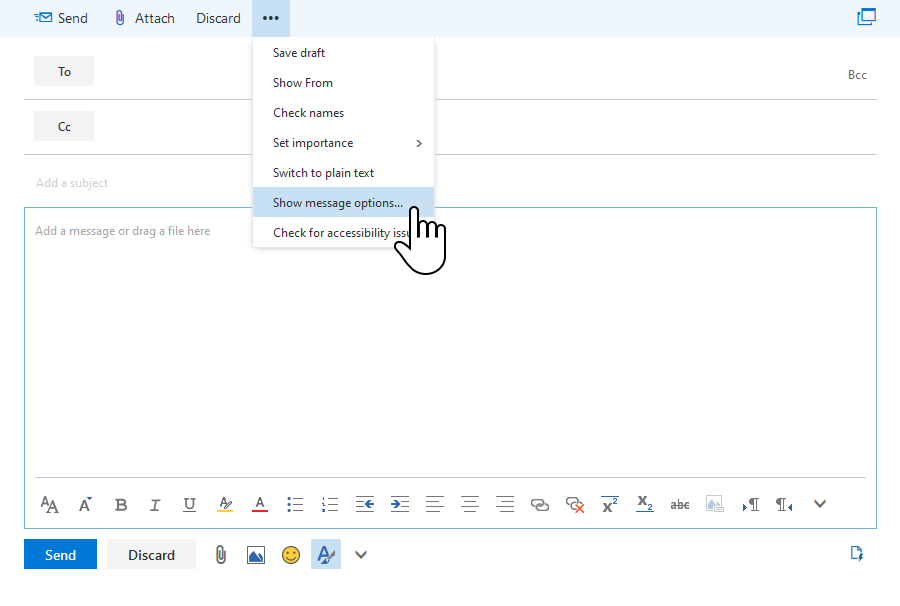Toggle bold text formatting
The width and height of the screenshot is (900, 606).
click(x=121, y=505)
